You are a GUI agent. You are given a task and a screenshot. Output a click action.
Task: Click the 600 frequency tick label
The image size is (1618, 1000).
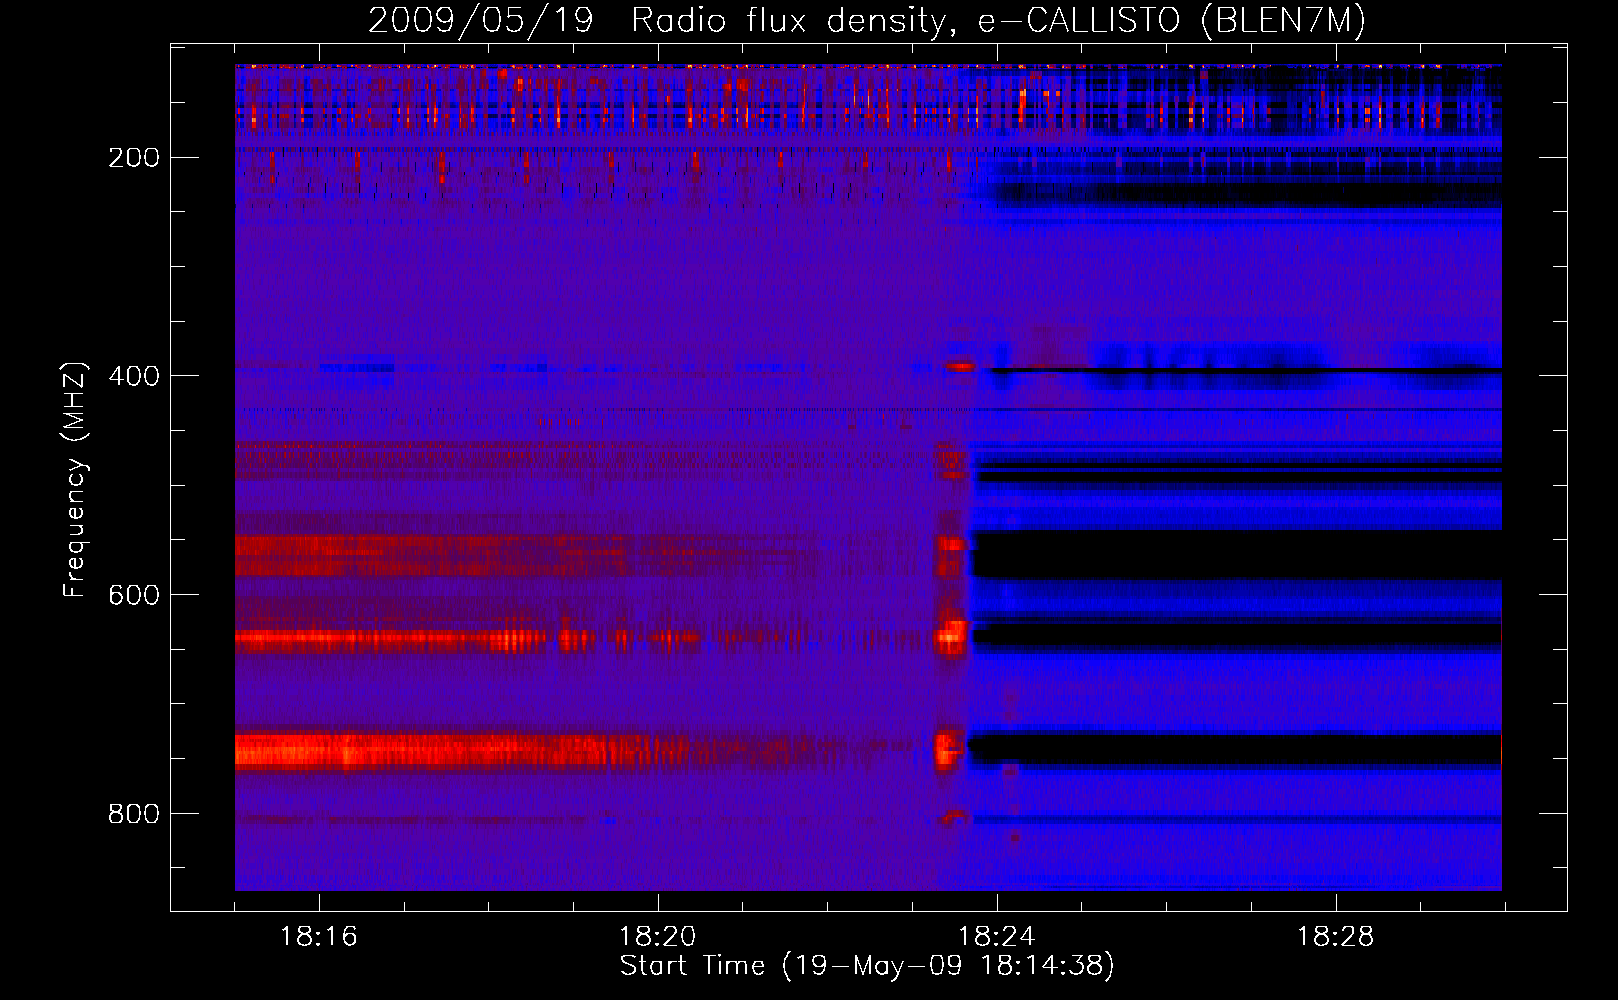133,595
